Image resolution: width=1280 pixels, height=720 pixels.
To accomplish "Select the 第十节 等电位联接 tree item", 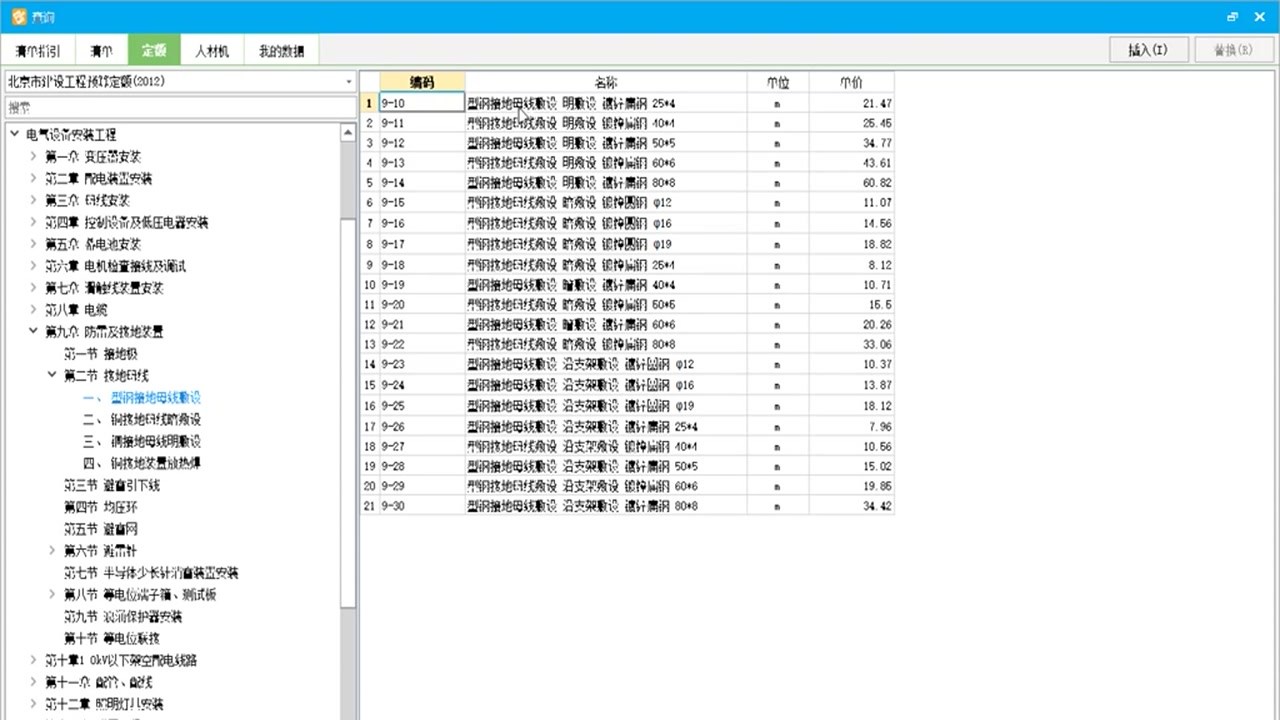I will coord(112,638).
